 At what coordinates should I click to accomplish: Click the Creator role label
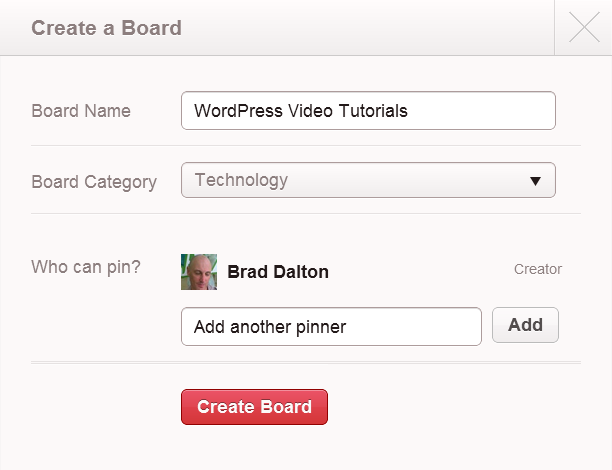[538, 269]
